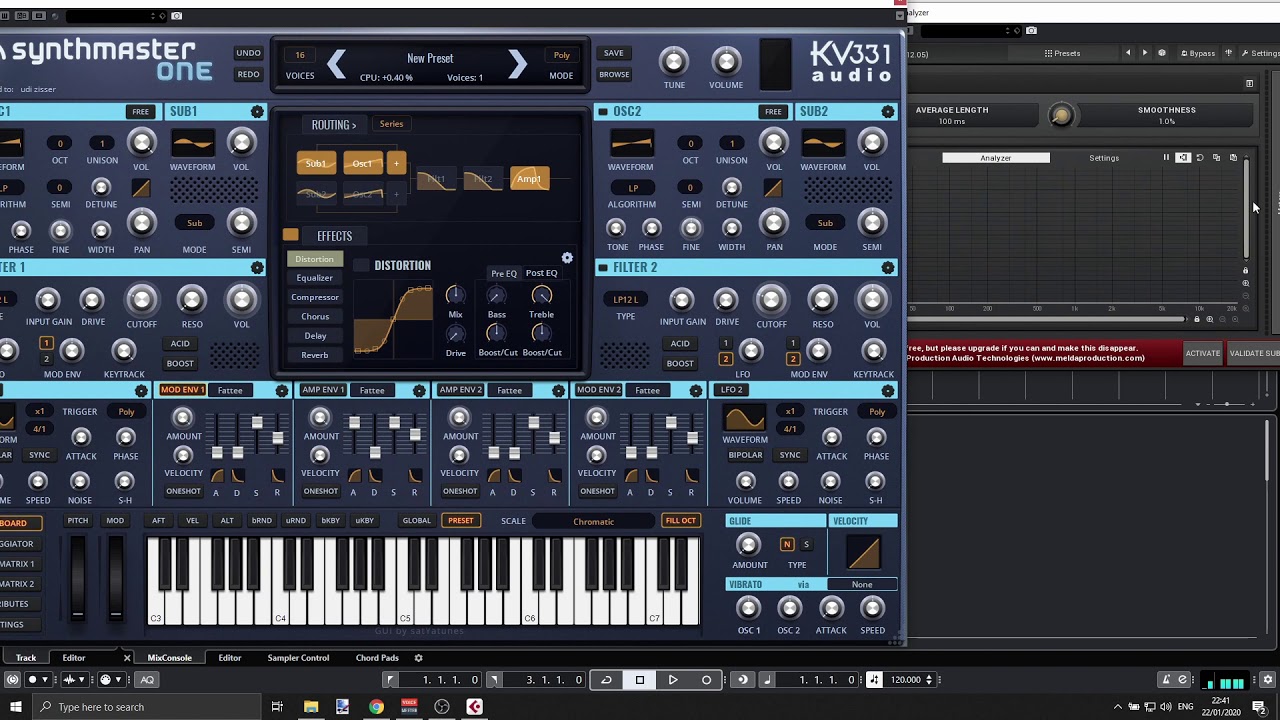Pause the analyzer display
The image size is (1280, 720).
1166,158
